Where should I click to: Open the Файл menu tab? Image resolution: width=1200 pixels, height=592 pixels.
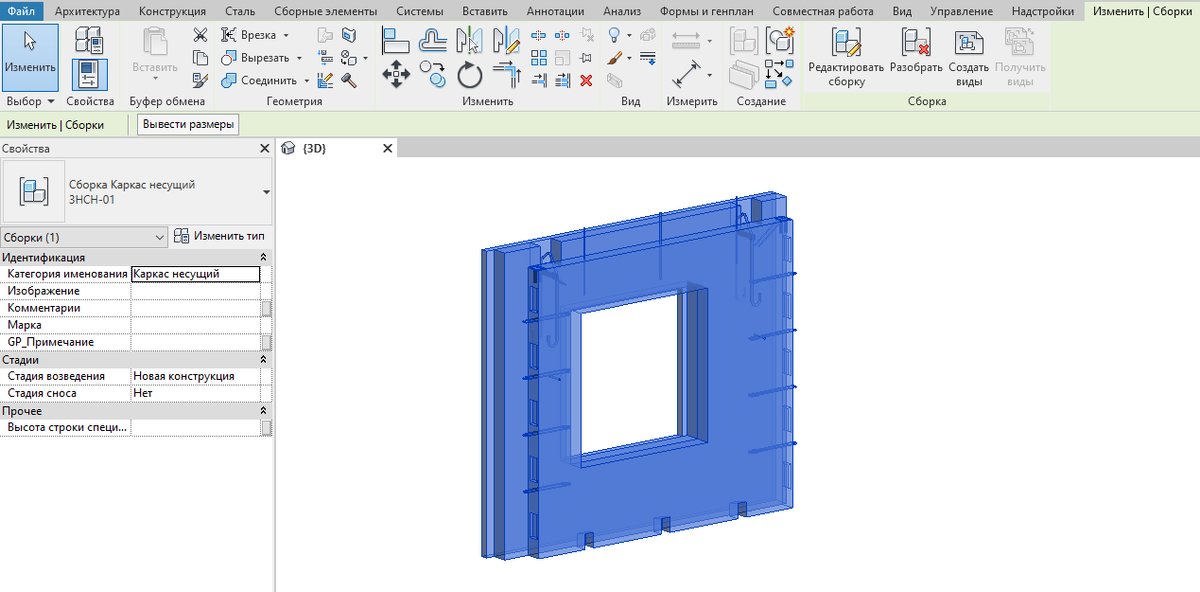22,11
